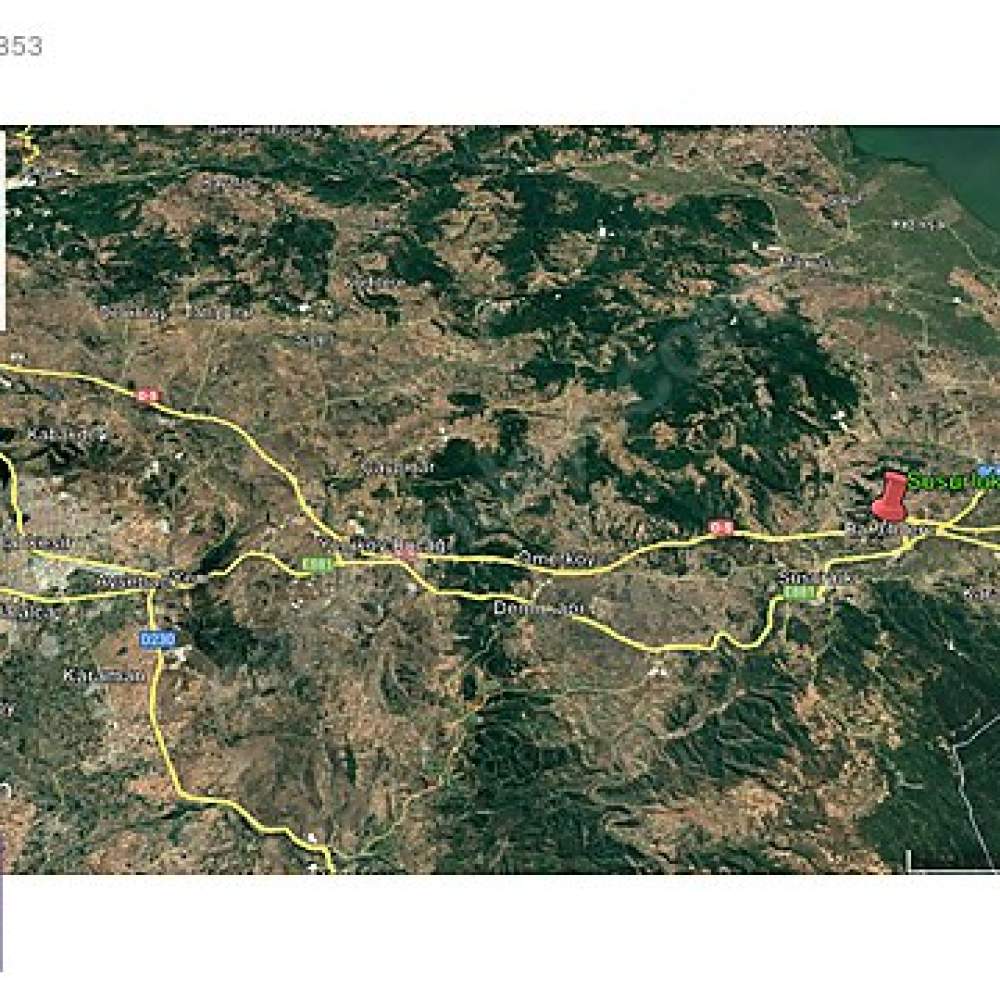The image size is (1000, 1000).
Task: Click the blue D230 road shield
Action: [158, 638]
